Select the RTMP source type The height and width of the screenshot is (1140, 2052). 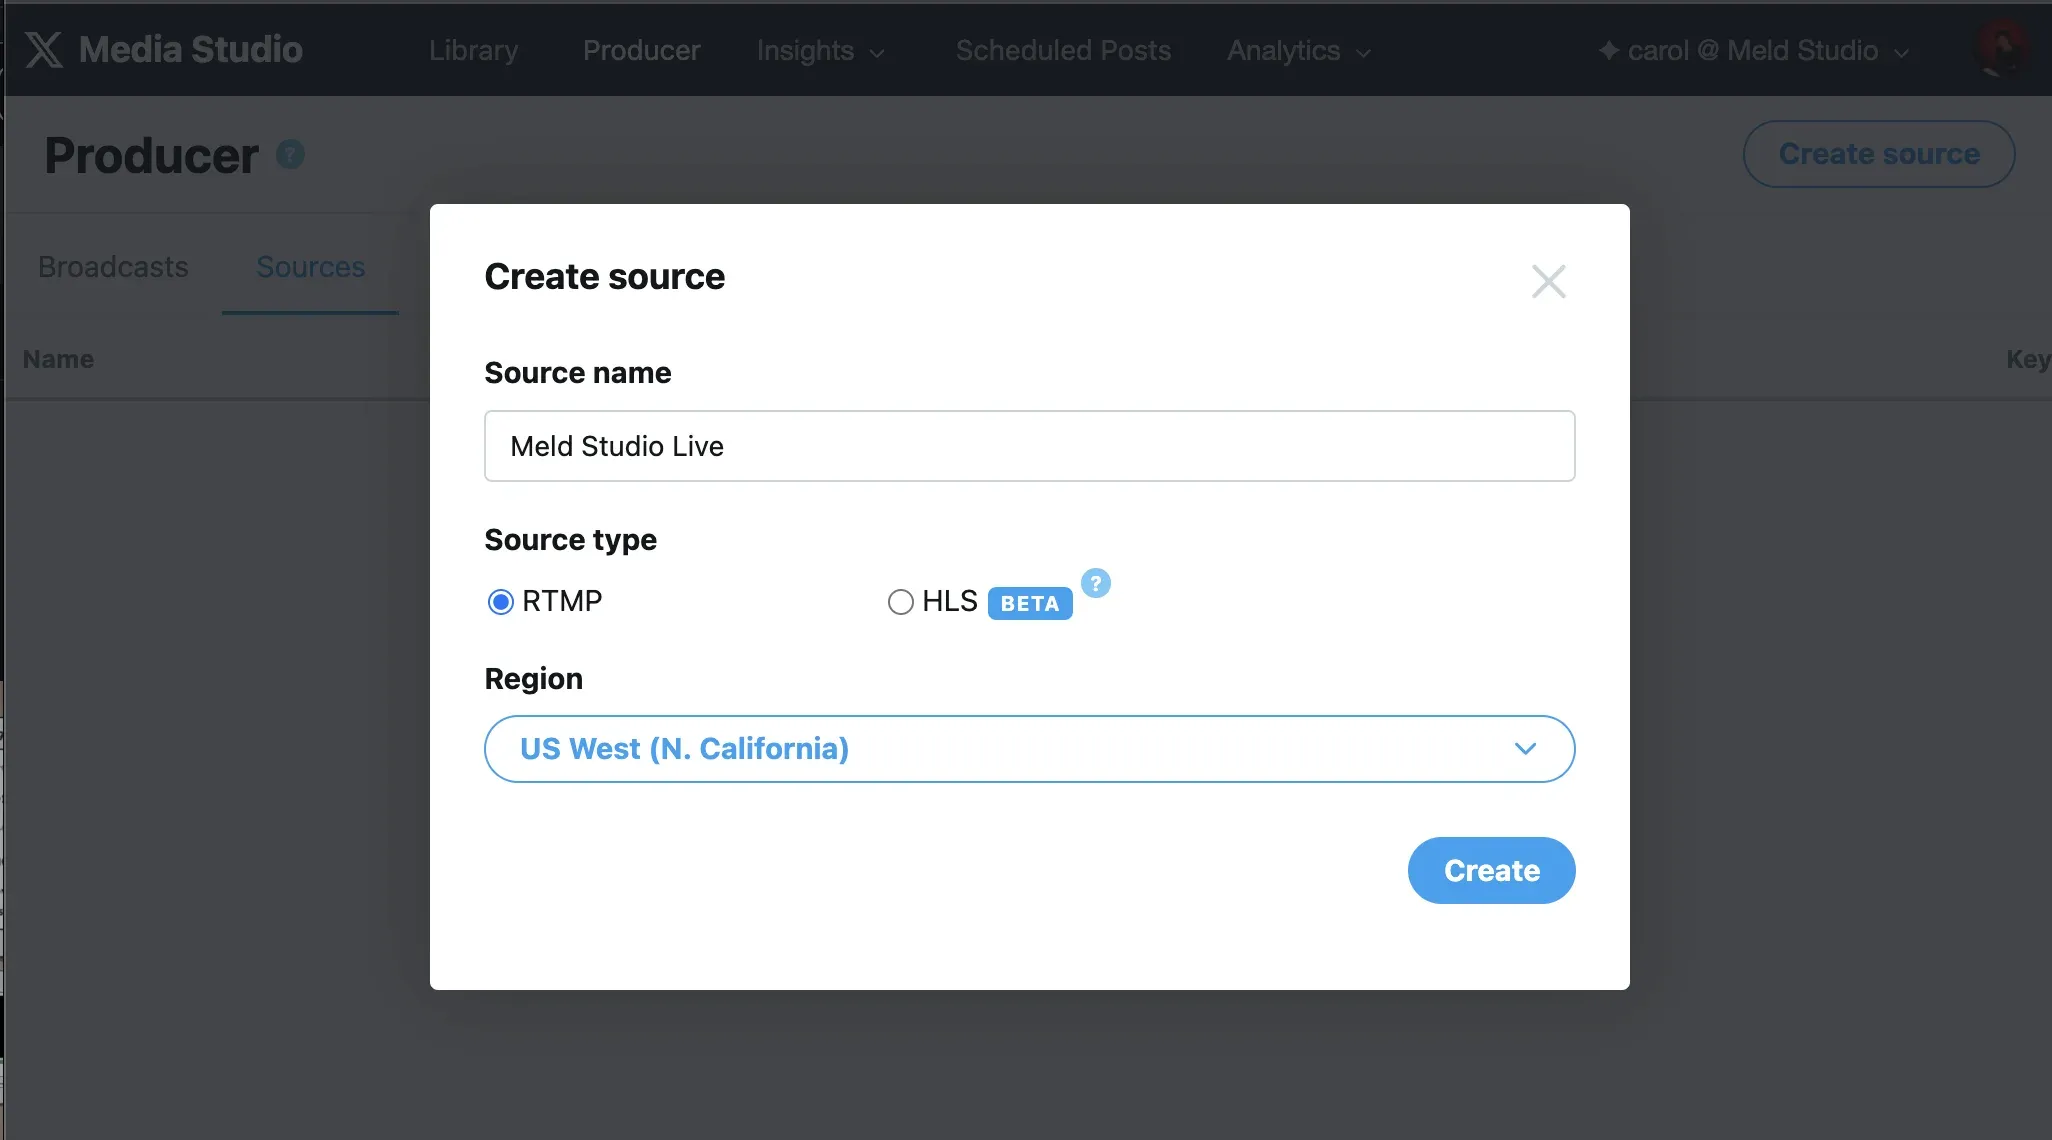[x=500, y=601]
